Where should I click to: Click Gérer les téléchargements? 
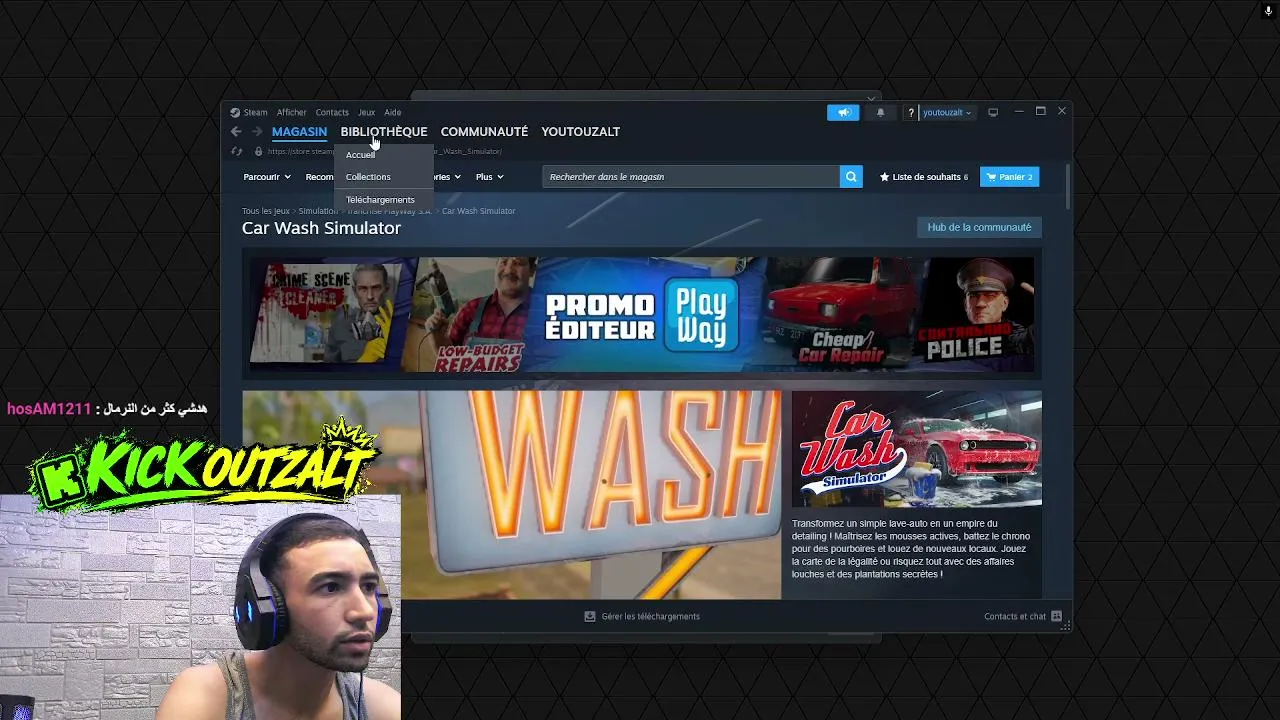click(x=642, y=616)
